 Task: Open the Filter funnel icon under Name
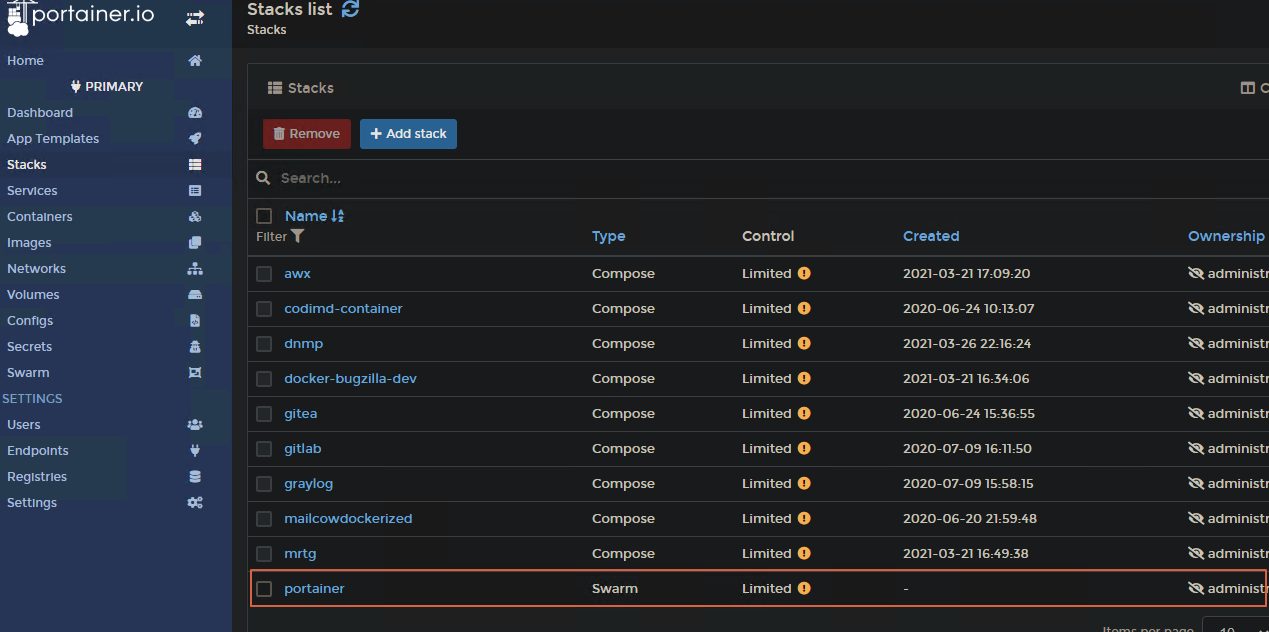coord(298,237)
